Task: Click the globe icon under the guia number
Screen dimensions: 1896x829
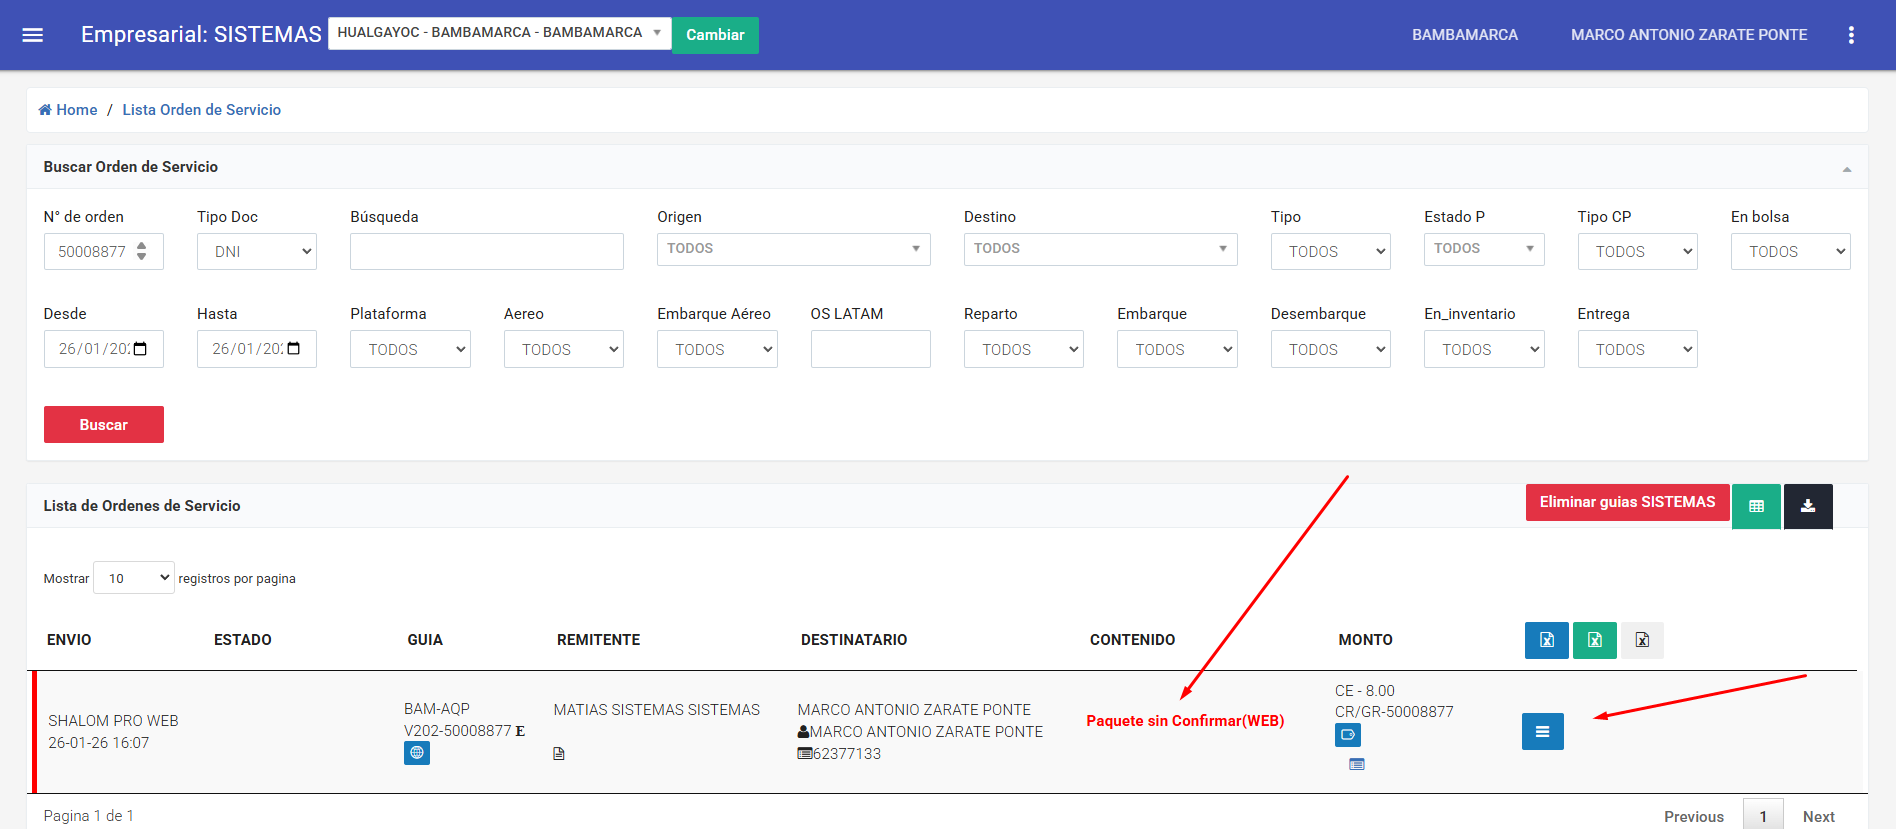Action: 417,753
